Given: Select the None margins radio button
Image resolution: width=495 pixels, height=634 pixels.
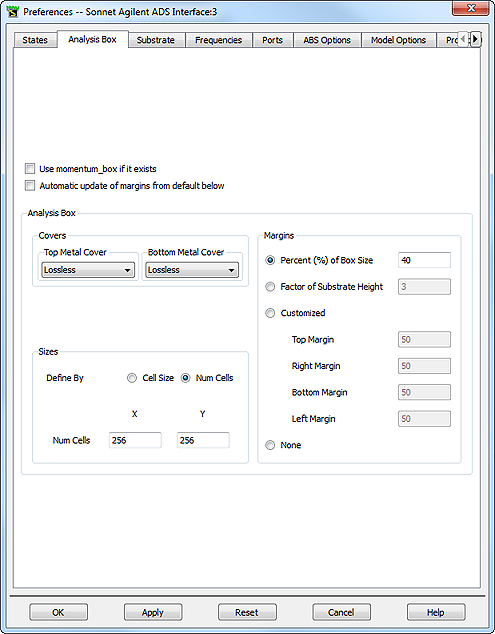Looking at the screenshot, I should point(270,445).
